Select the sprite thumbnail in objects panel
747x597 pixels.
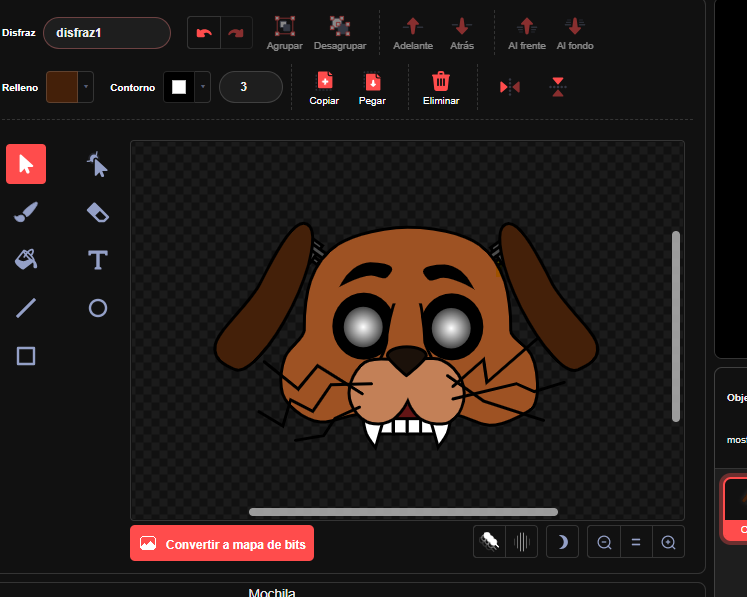pyautogui.click(x=736, y=507)
